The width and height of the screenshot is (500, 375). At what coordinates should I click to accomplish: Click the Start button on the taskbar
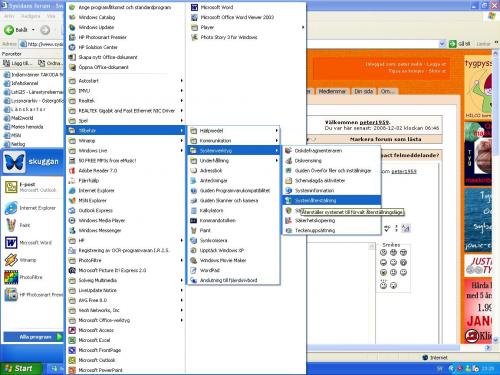click(x=21, y=368)
